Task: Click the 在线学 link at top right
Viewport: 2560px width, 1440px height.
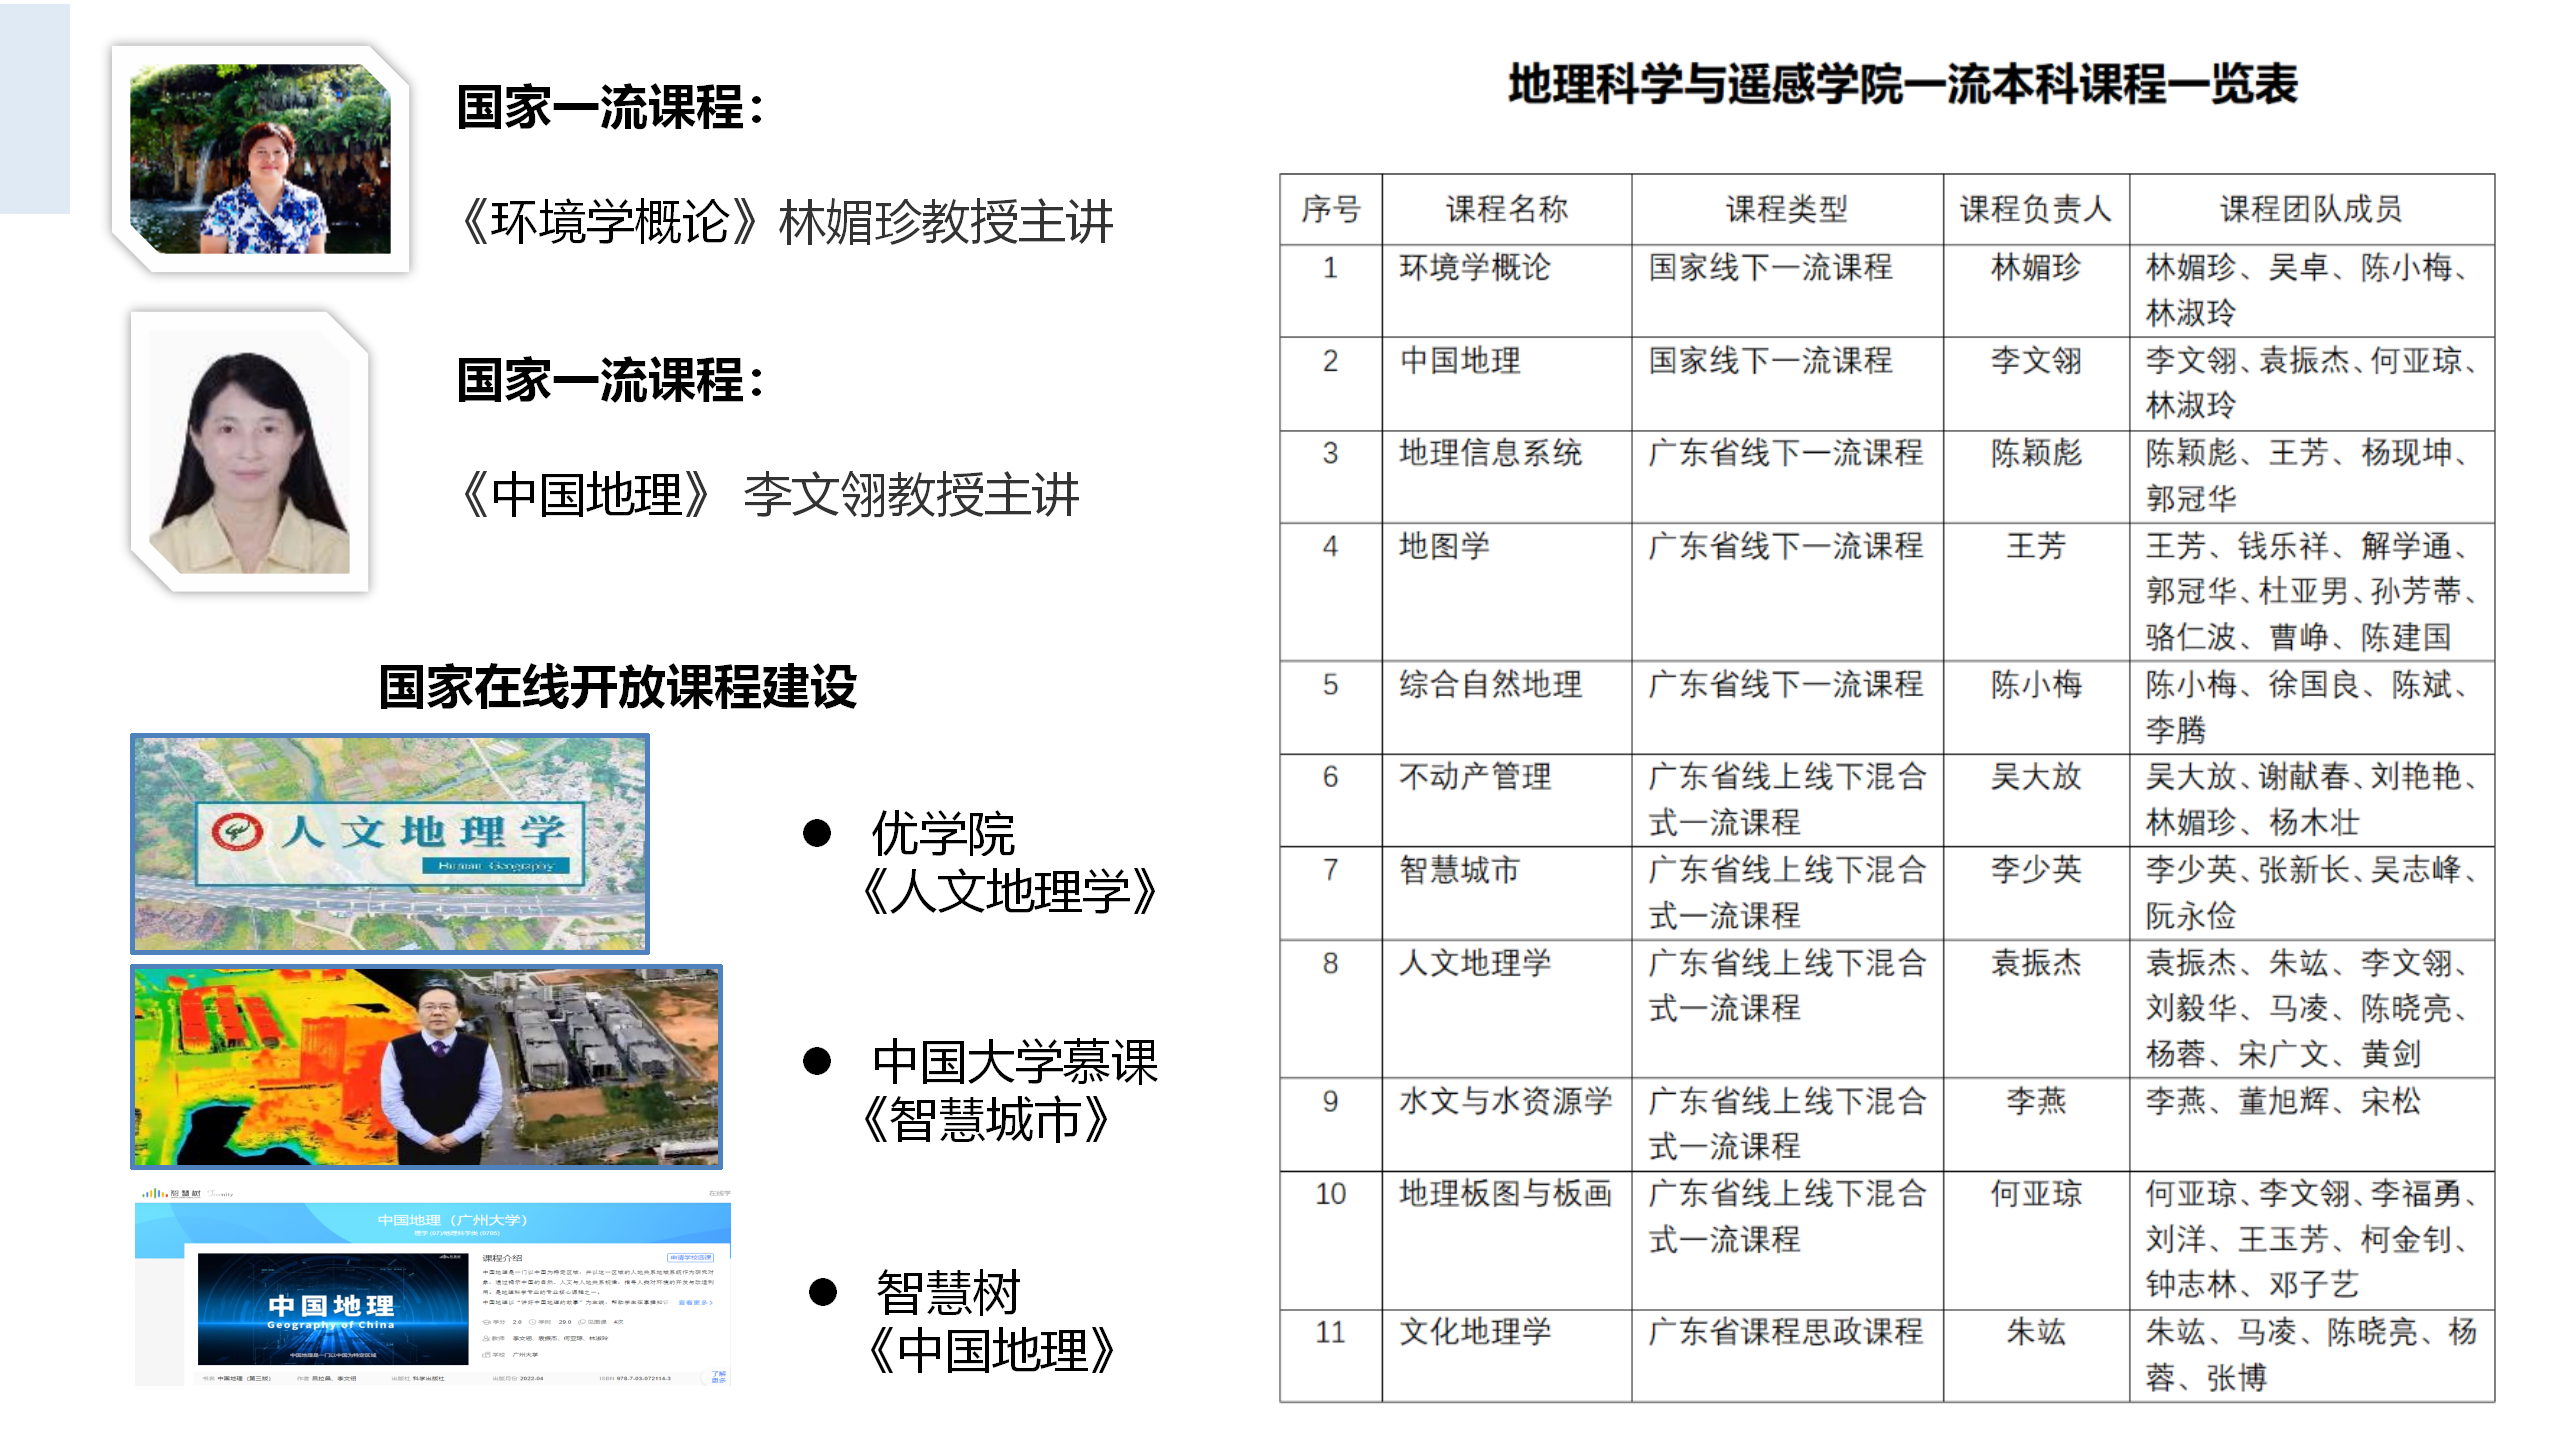Action: [719, 1193]
